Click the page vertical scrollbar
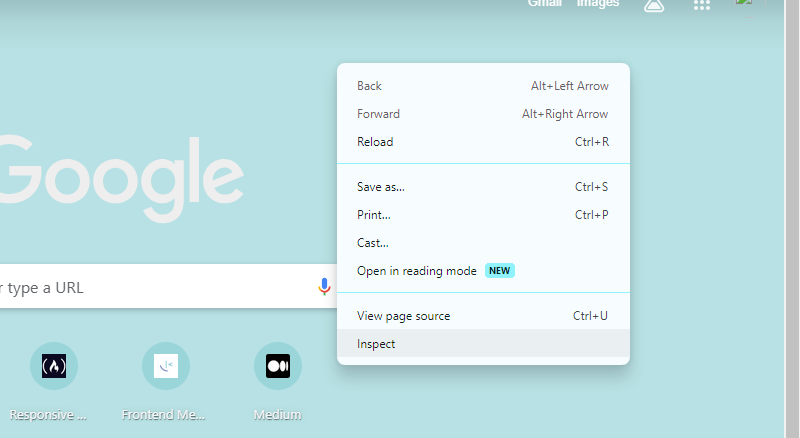800x438 pixels. click(x=792, y=219)
